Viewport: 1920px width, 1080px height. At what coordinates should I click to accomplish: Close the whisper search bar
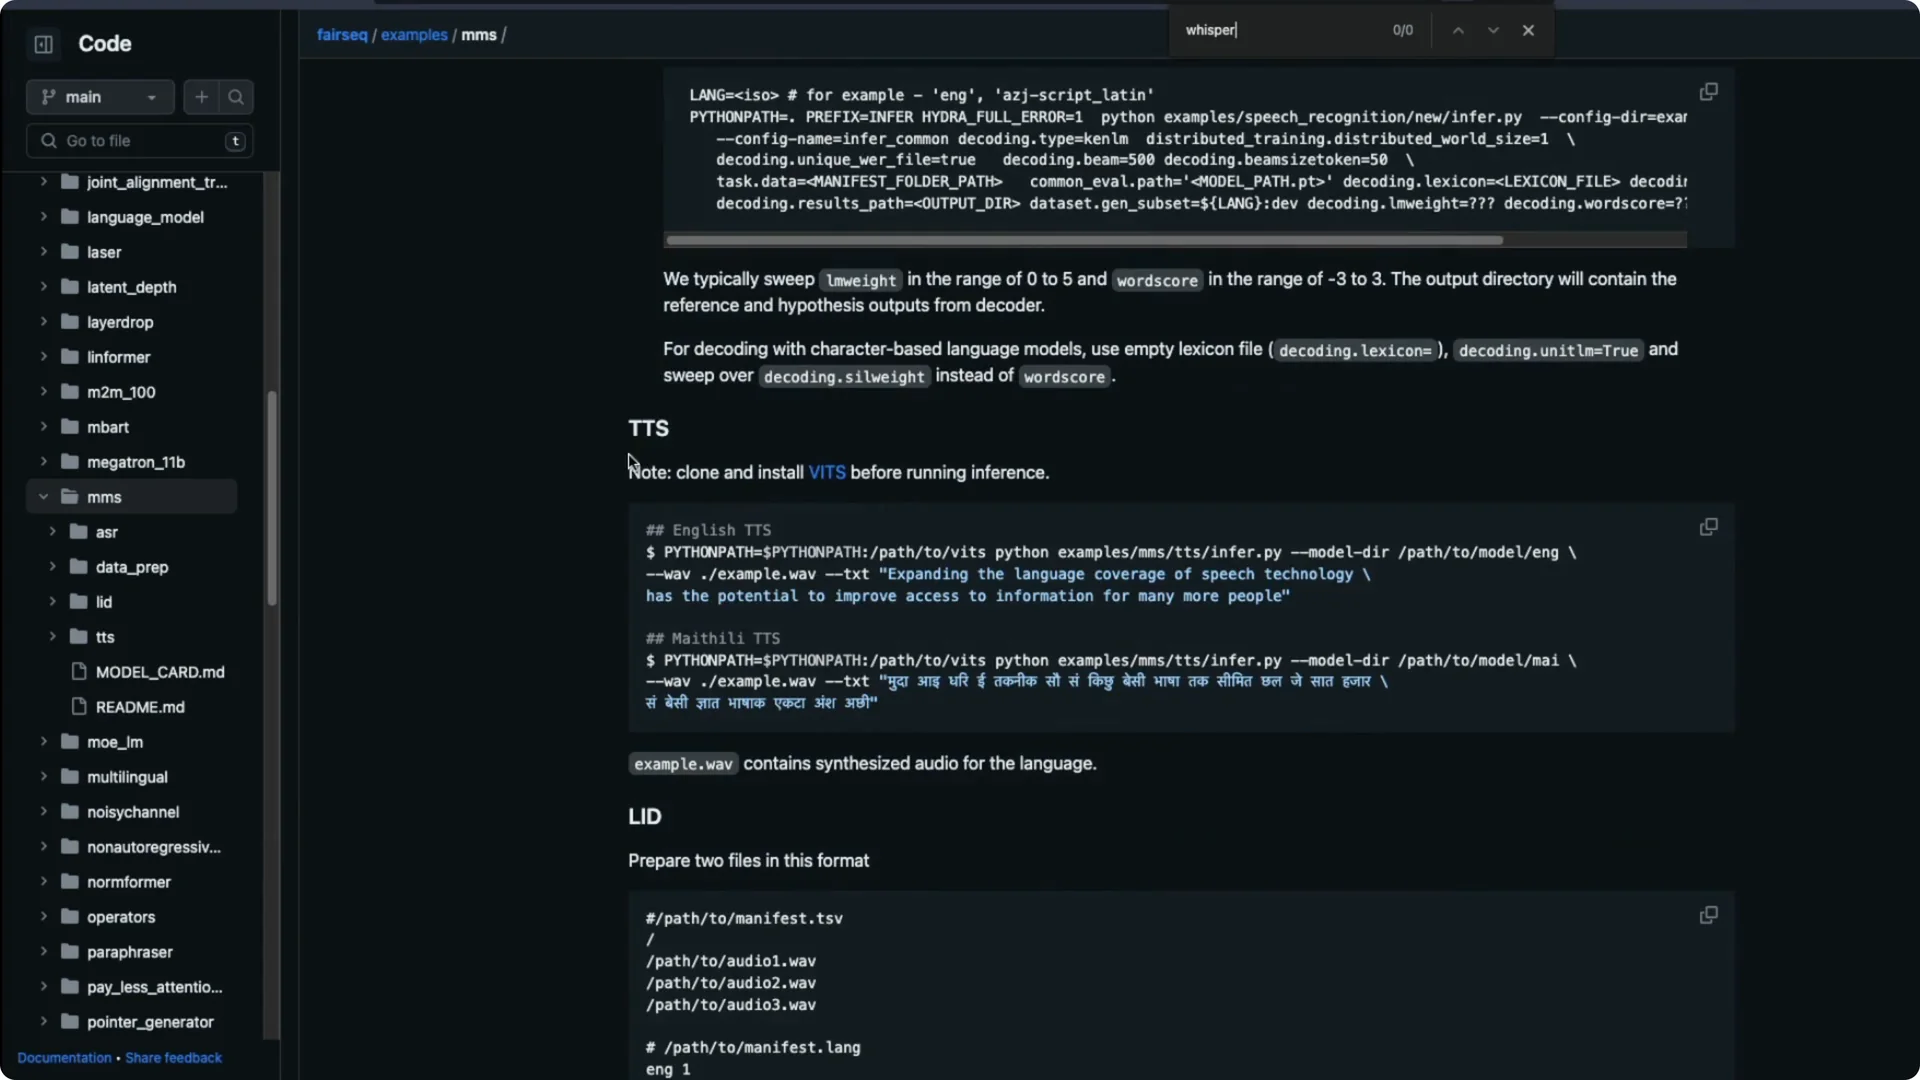coord(1529,30)
